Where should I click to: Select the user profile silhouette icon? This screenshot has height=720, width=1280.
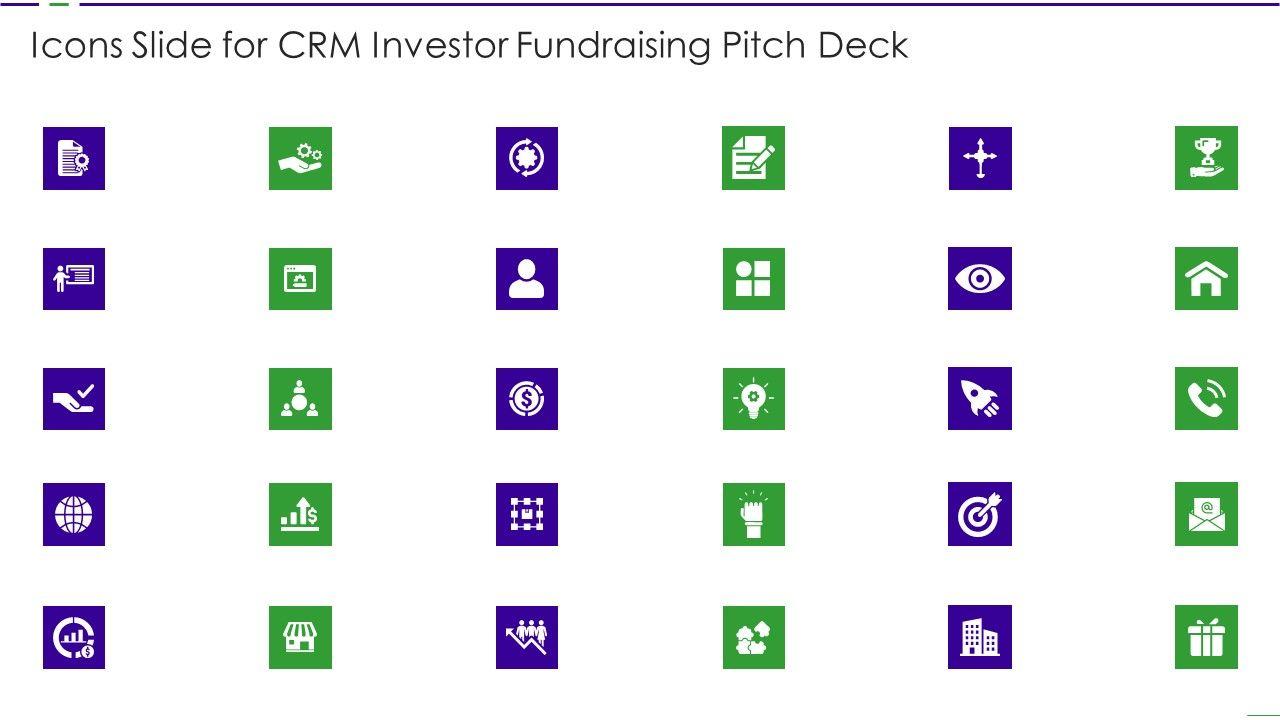pyautogui.click(x=527, y=278)
